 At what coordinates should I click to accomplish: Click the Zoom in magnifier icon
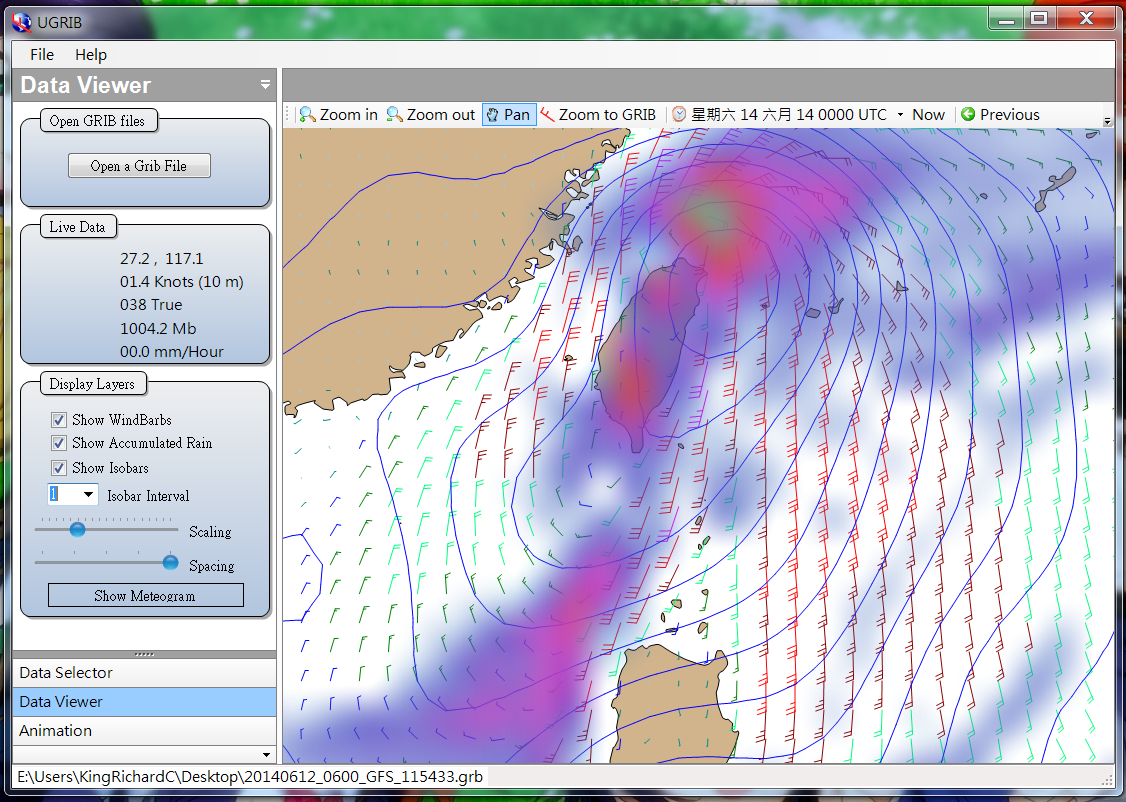point(308,115)
